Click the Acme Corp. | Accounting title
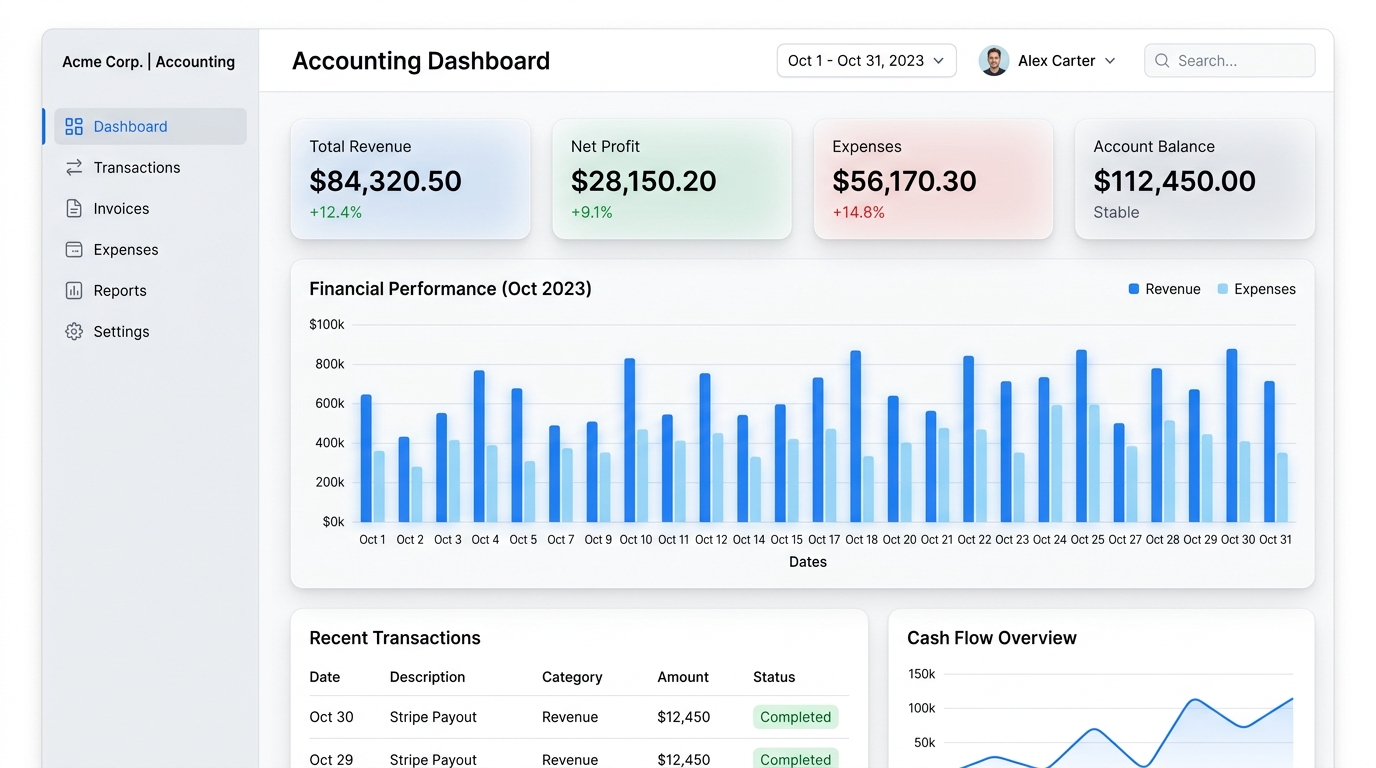This screenshot has height=768, width=1376. click(149, 62)
